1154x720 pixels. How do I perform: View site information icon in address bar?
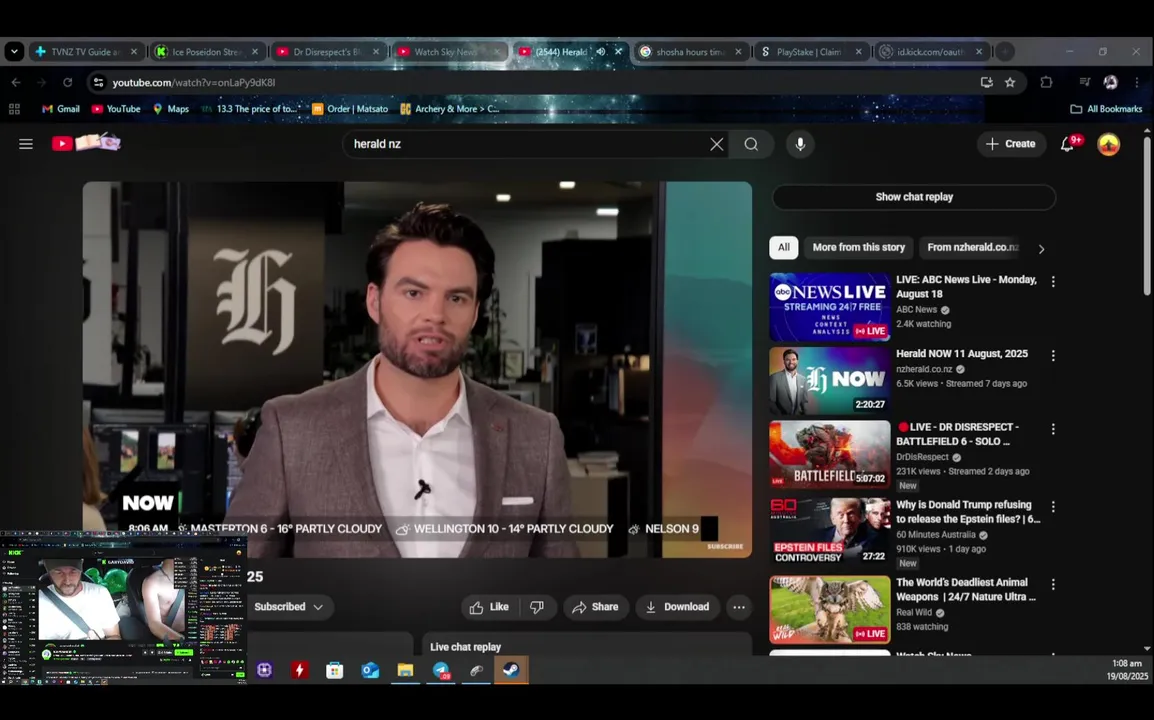(x=98, y=82)
